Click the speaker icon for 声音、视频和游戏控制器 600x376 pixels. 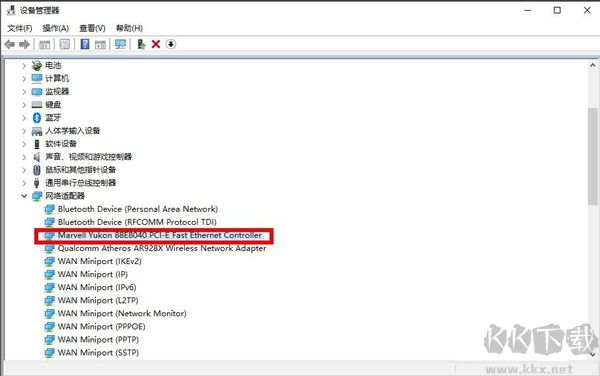point(37,157)
